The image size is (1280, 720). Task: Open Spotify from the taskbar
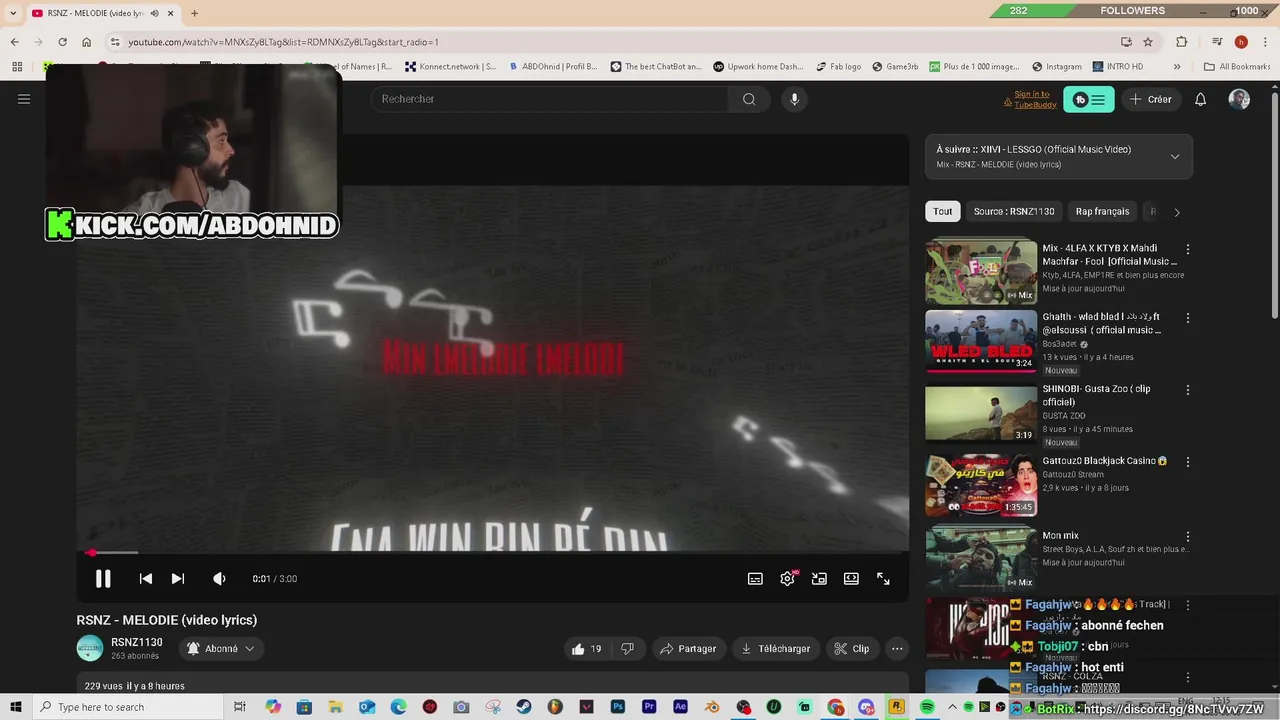tap(927, 707)
